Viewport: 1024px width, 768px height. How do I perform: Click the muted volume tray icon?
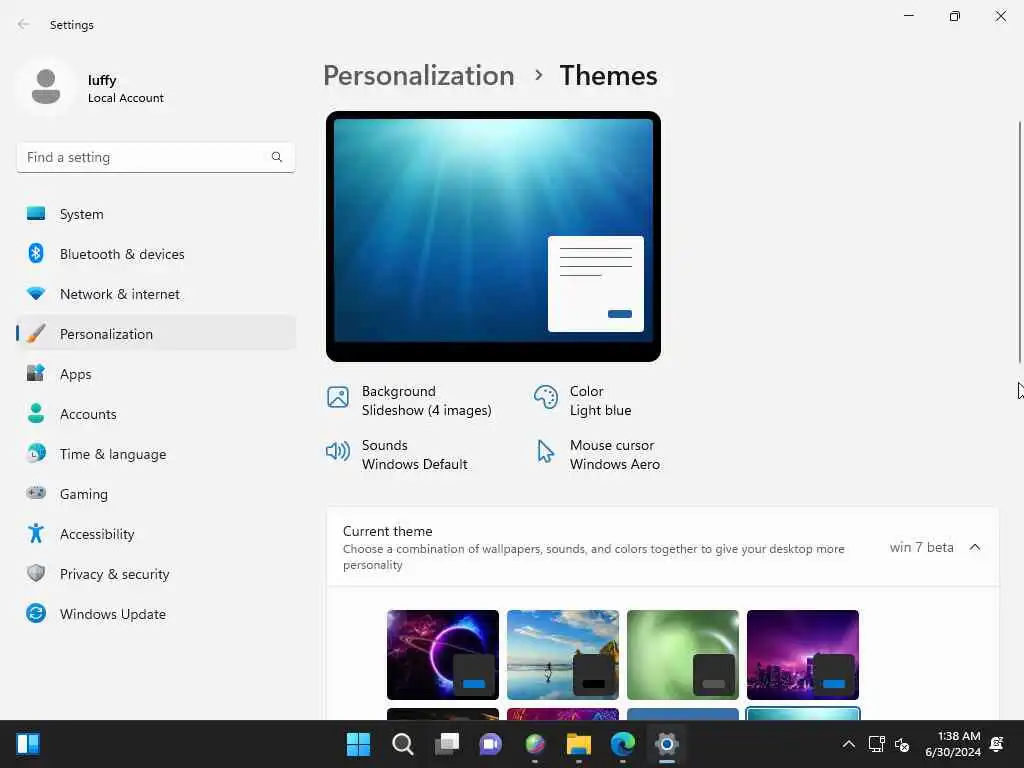pos(903,744)
